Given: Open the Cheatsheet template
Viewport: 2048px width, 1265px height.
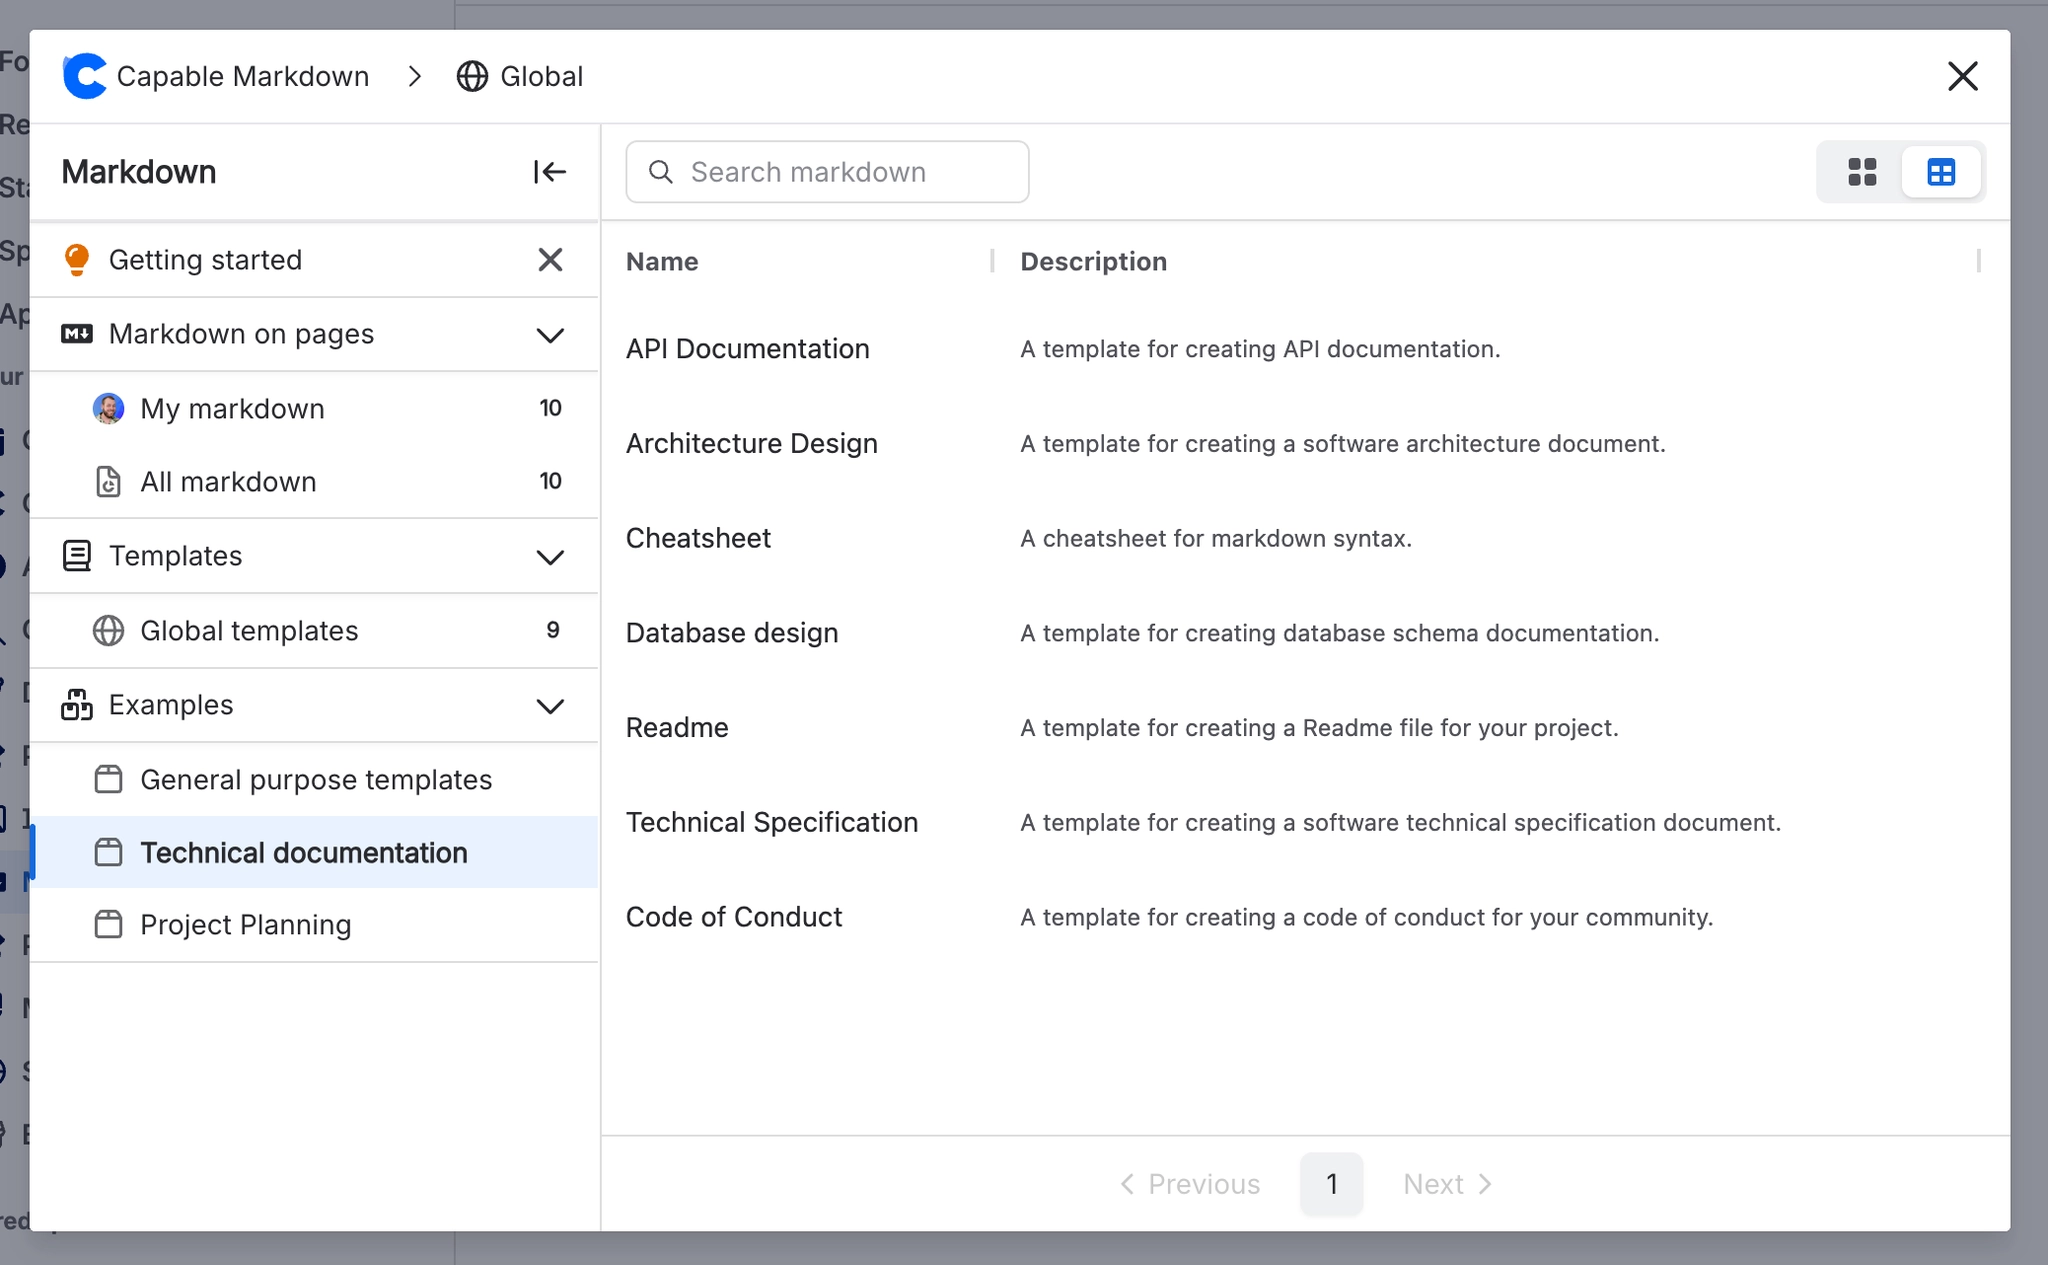Looking at the screenshot, I should click(698, 538).
